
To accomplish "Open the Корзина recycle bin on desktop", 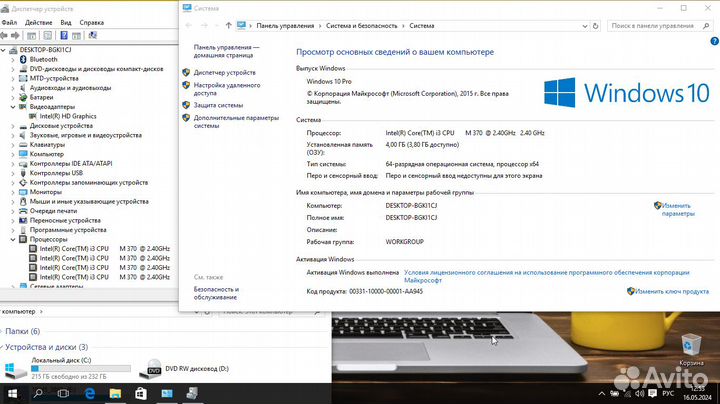I will (x=691, y=350).
